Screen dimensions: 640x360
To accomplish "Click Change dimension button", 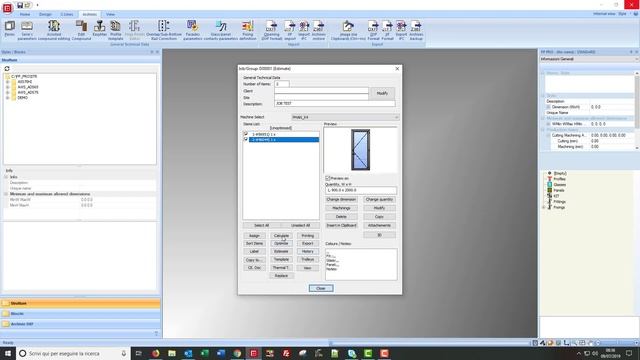I will point(341,200).
